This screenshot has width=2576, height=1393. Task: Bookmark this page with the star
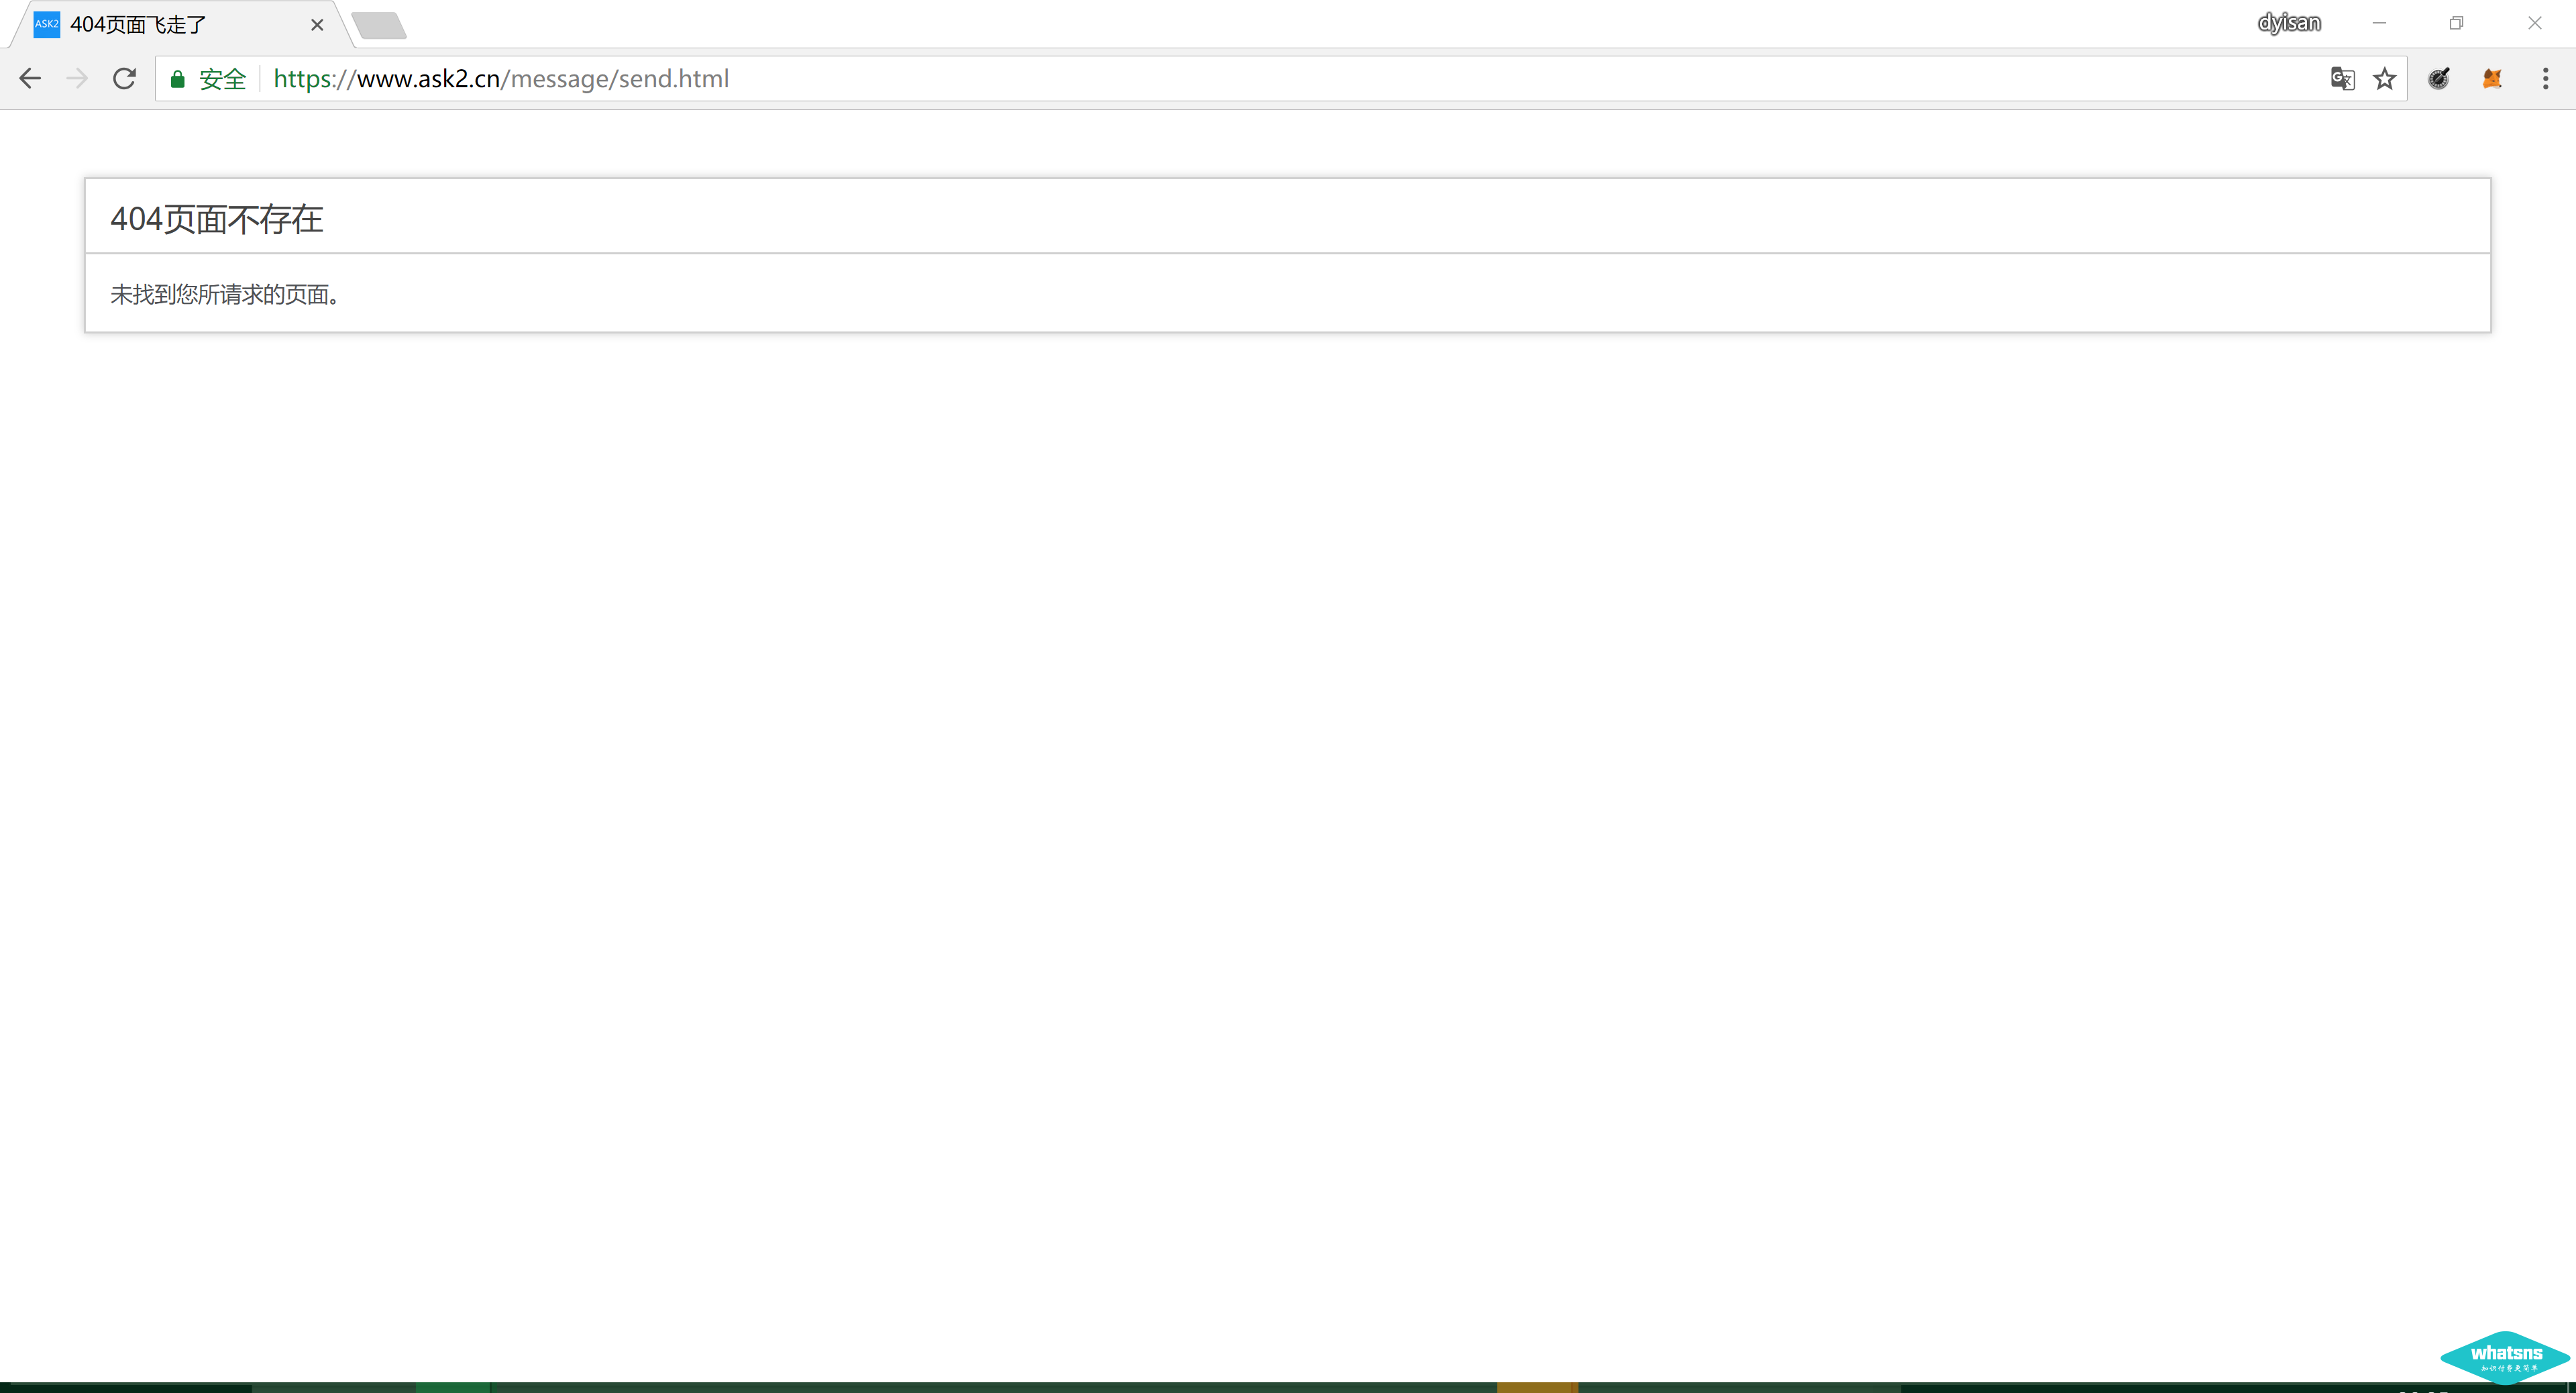tap(2385, 79)
